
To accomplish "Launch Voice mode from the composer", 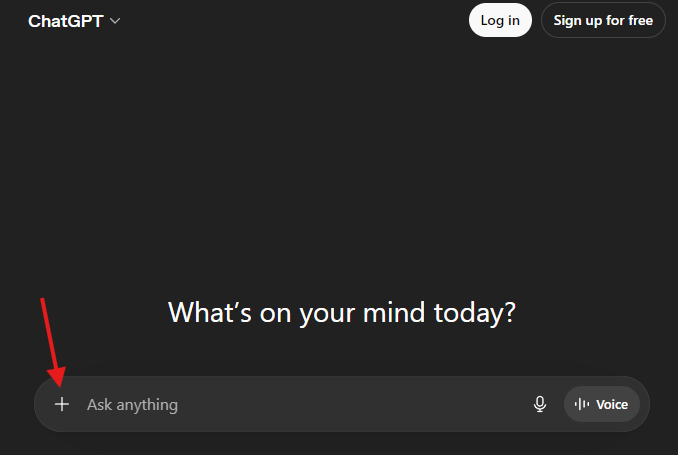I will point(602,404).
